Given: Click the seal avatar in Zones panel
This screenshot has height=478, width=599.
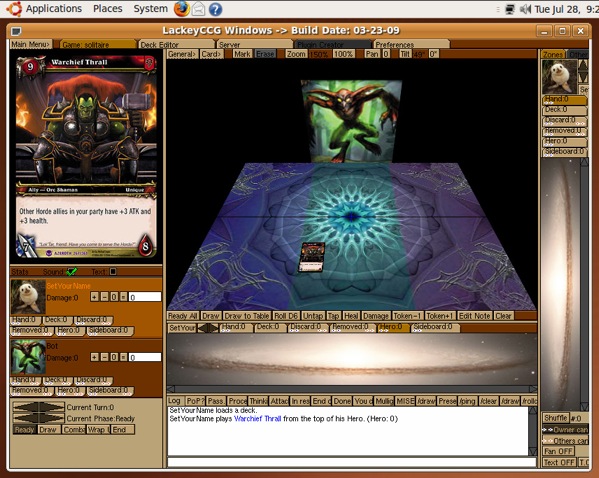Looking at the screenshot, I should pyautogui.click(x=559, y=77).
